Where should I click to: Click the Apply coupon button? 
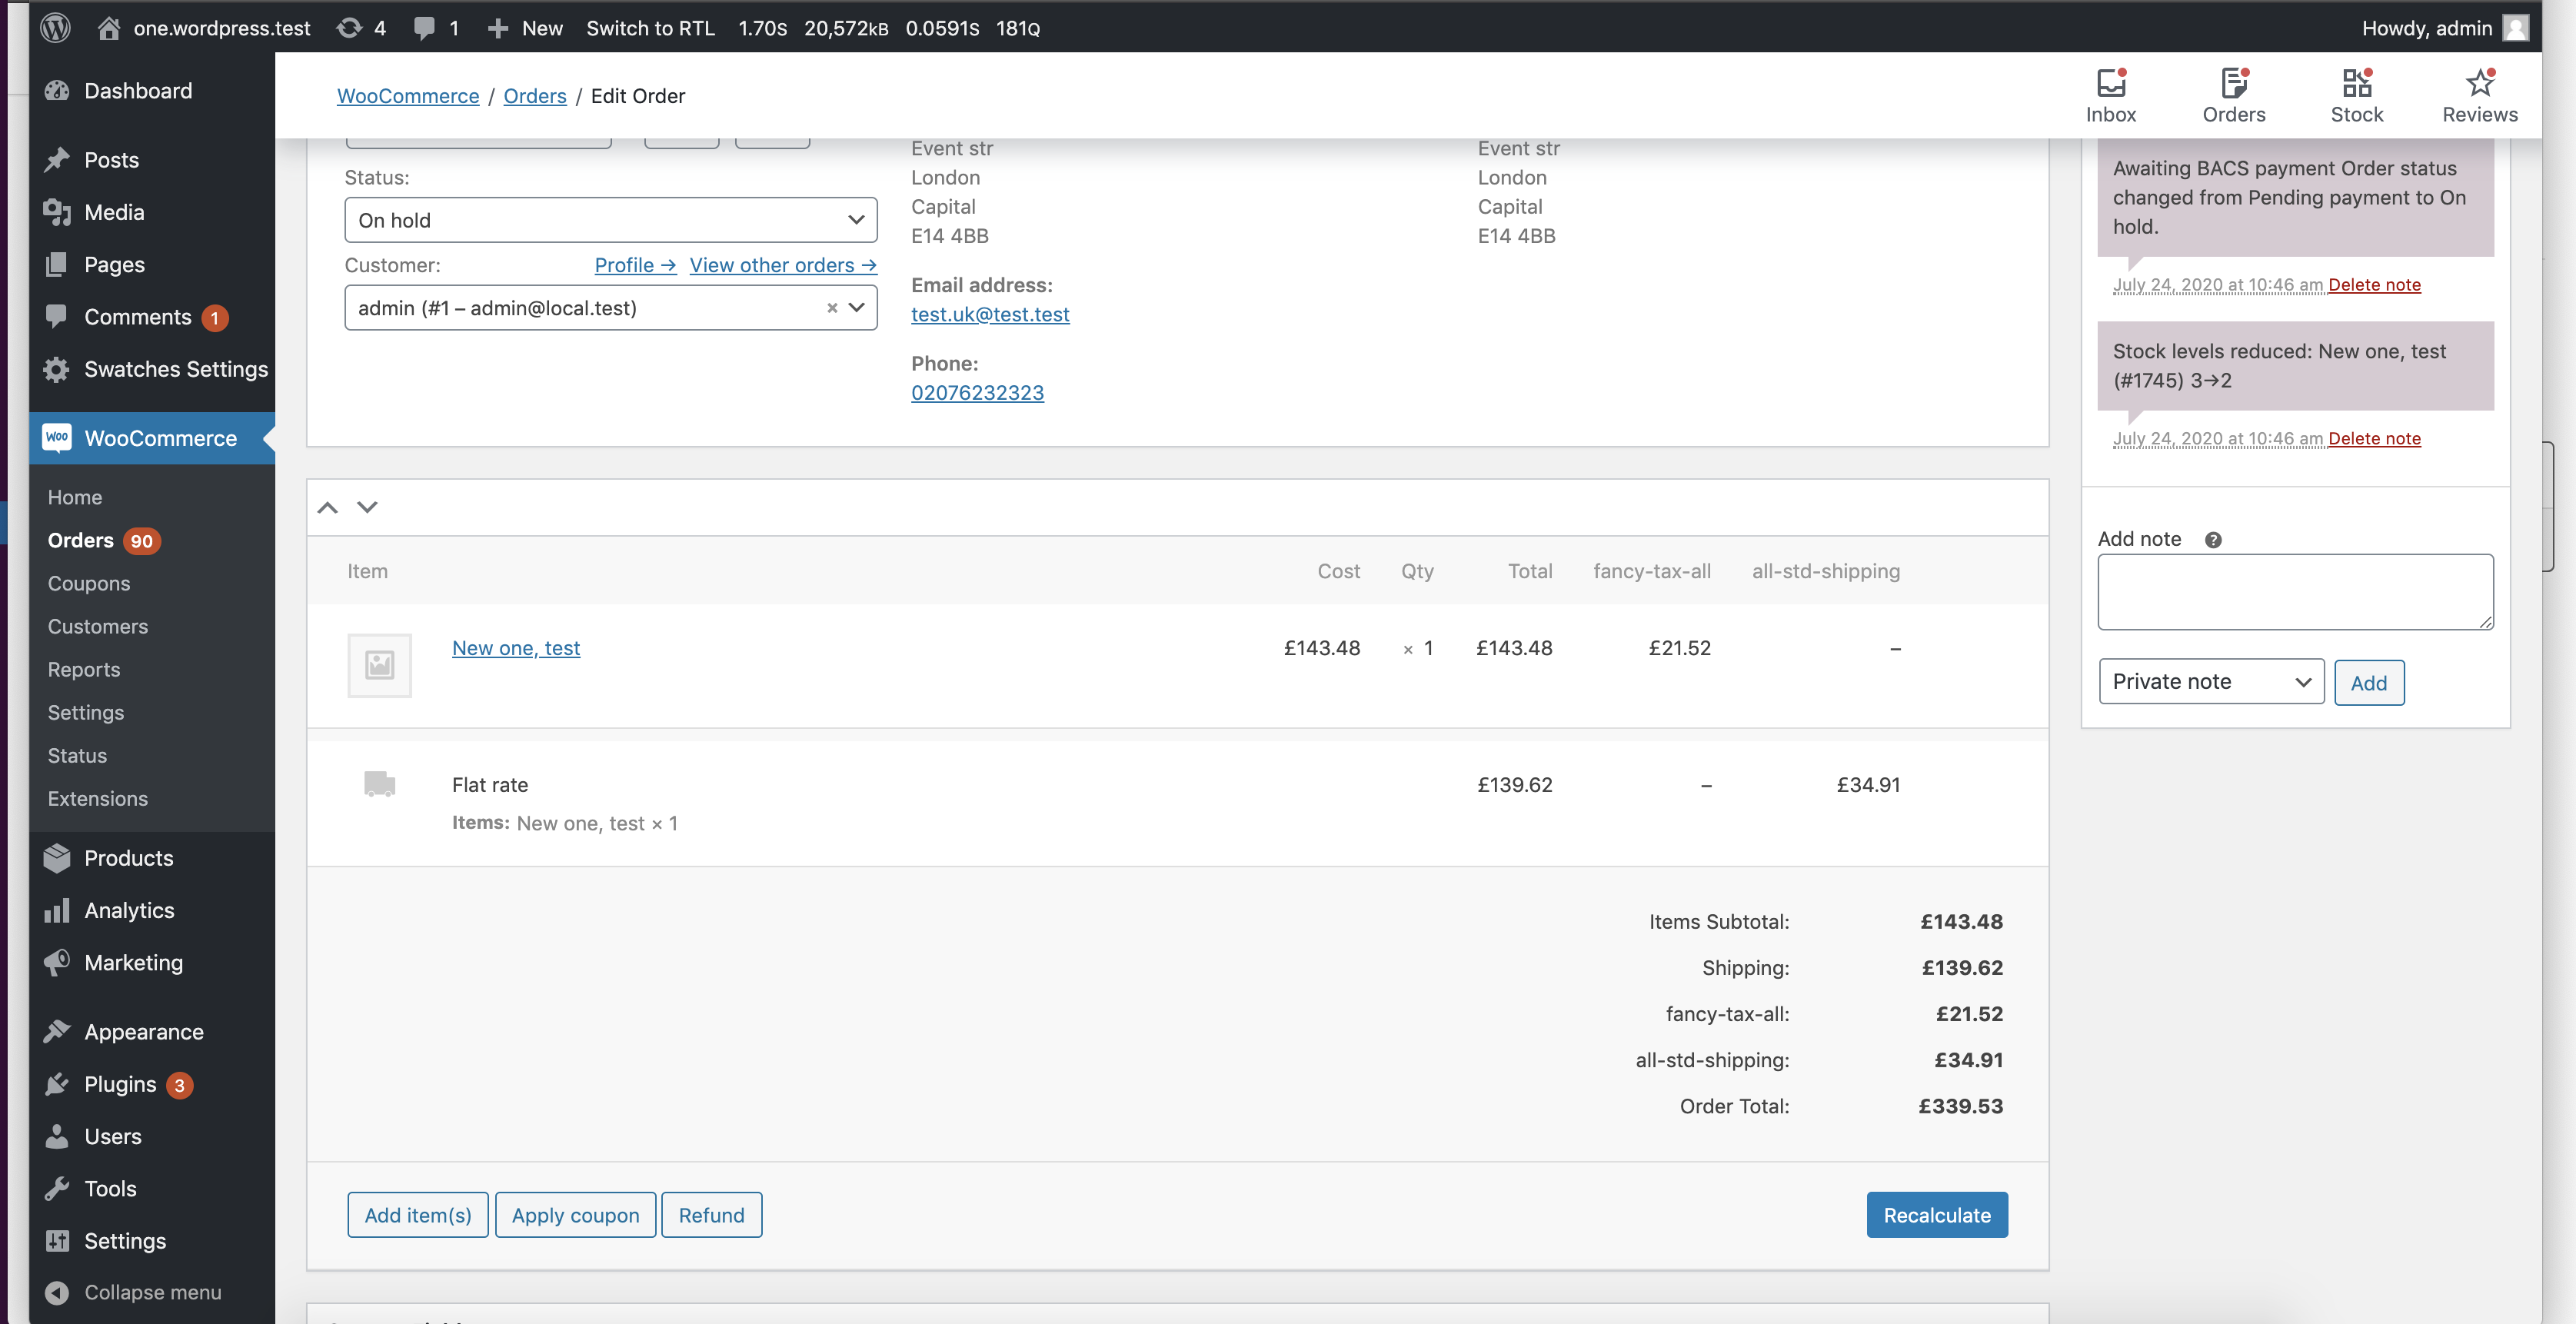click(x=575, y=1215)
